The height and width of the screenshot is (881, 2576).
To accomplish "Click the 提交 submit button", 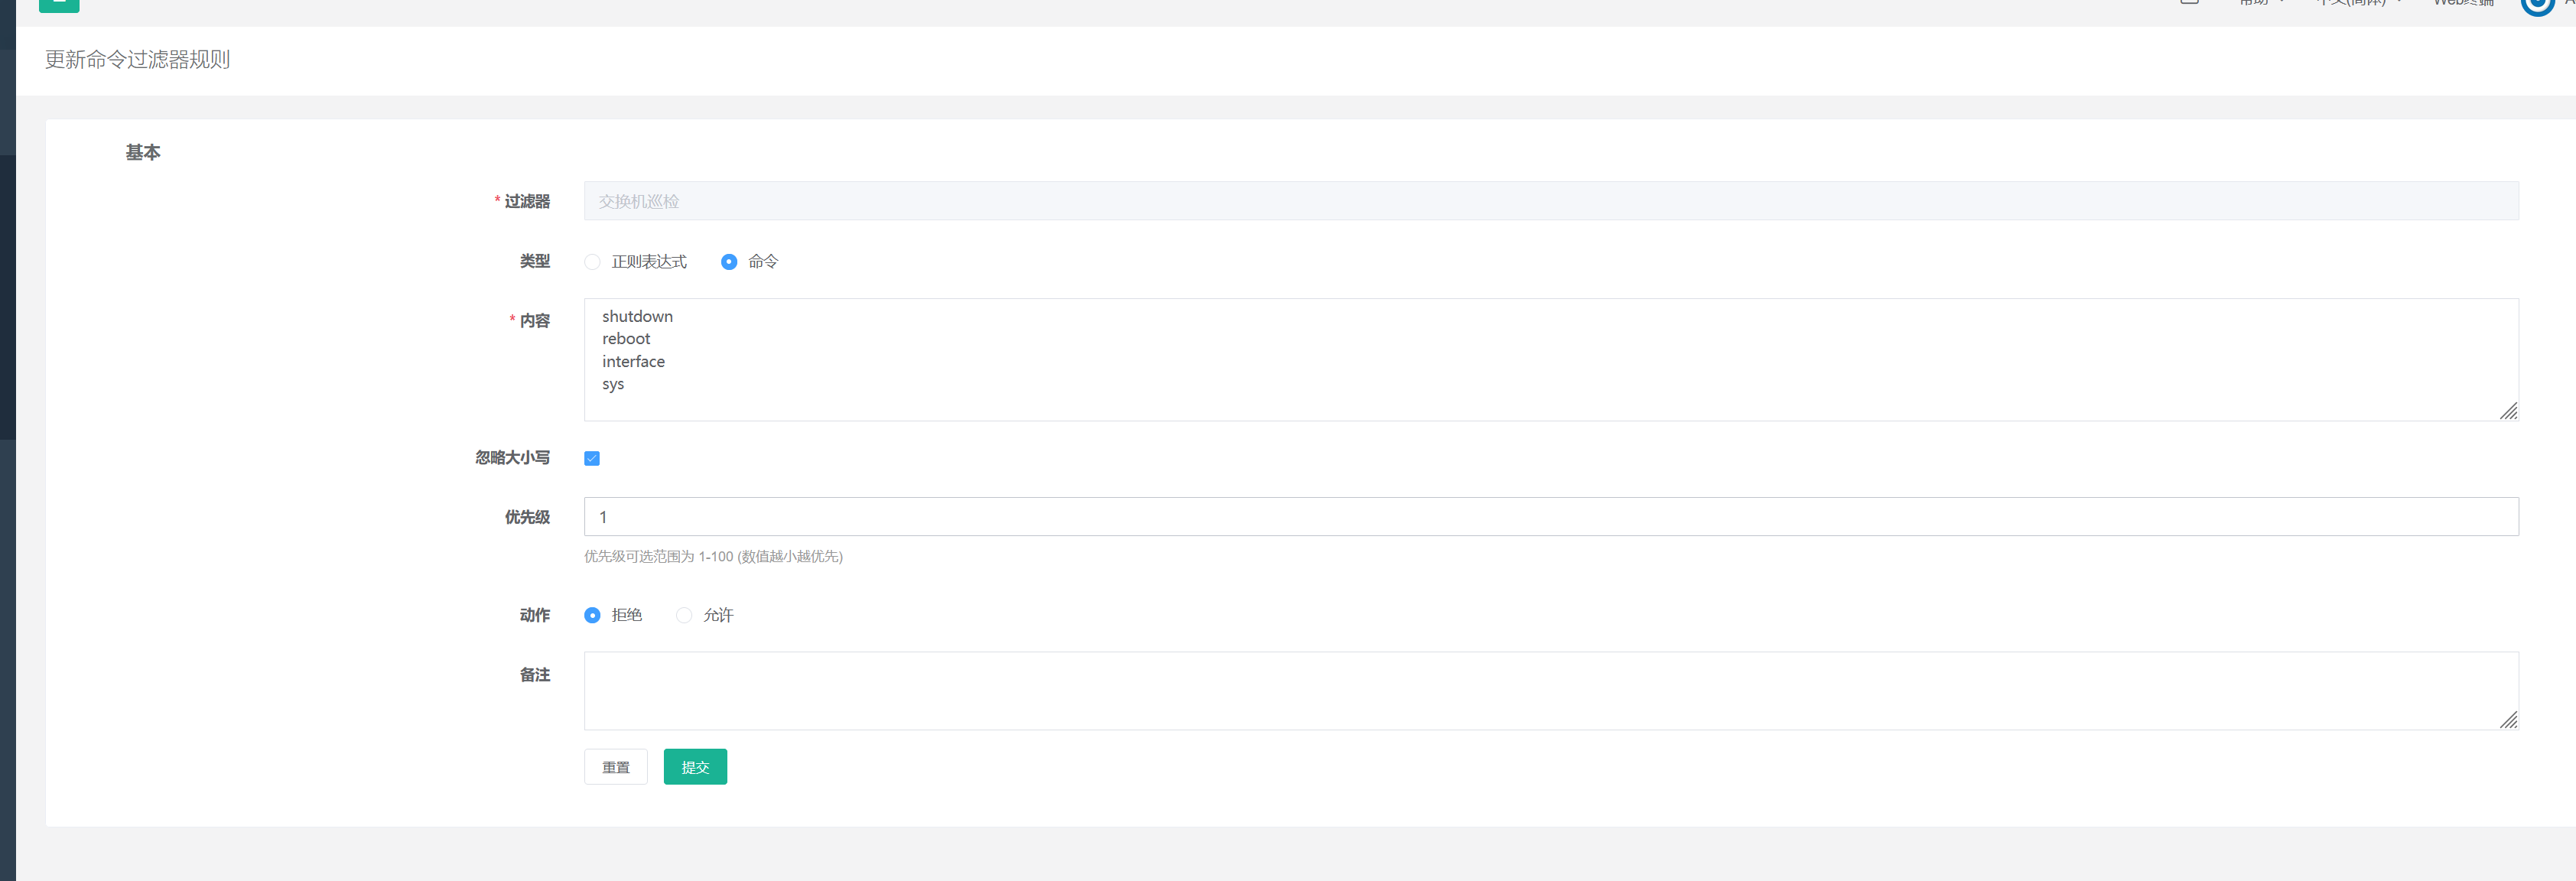I will (x=695, y=766).
